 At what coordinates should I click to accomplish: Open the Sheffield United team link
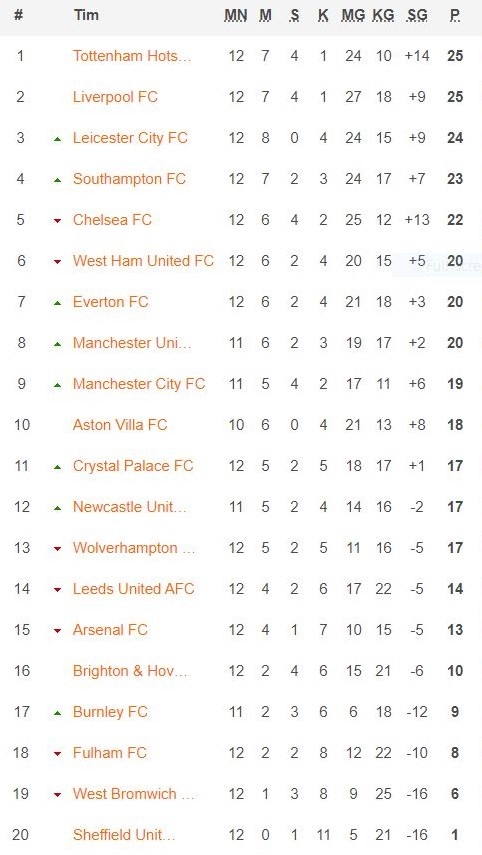(124, 835)
